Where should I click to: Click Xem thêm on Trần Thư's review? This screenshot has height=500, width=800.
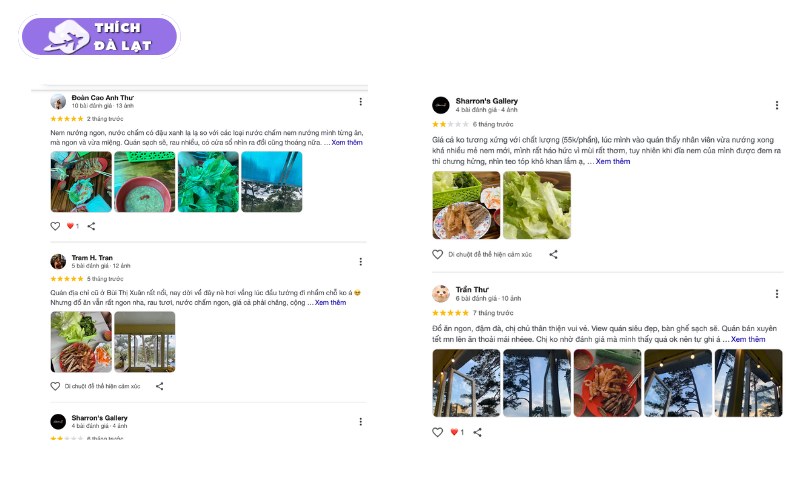[748, 339]
